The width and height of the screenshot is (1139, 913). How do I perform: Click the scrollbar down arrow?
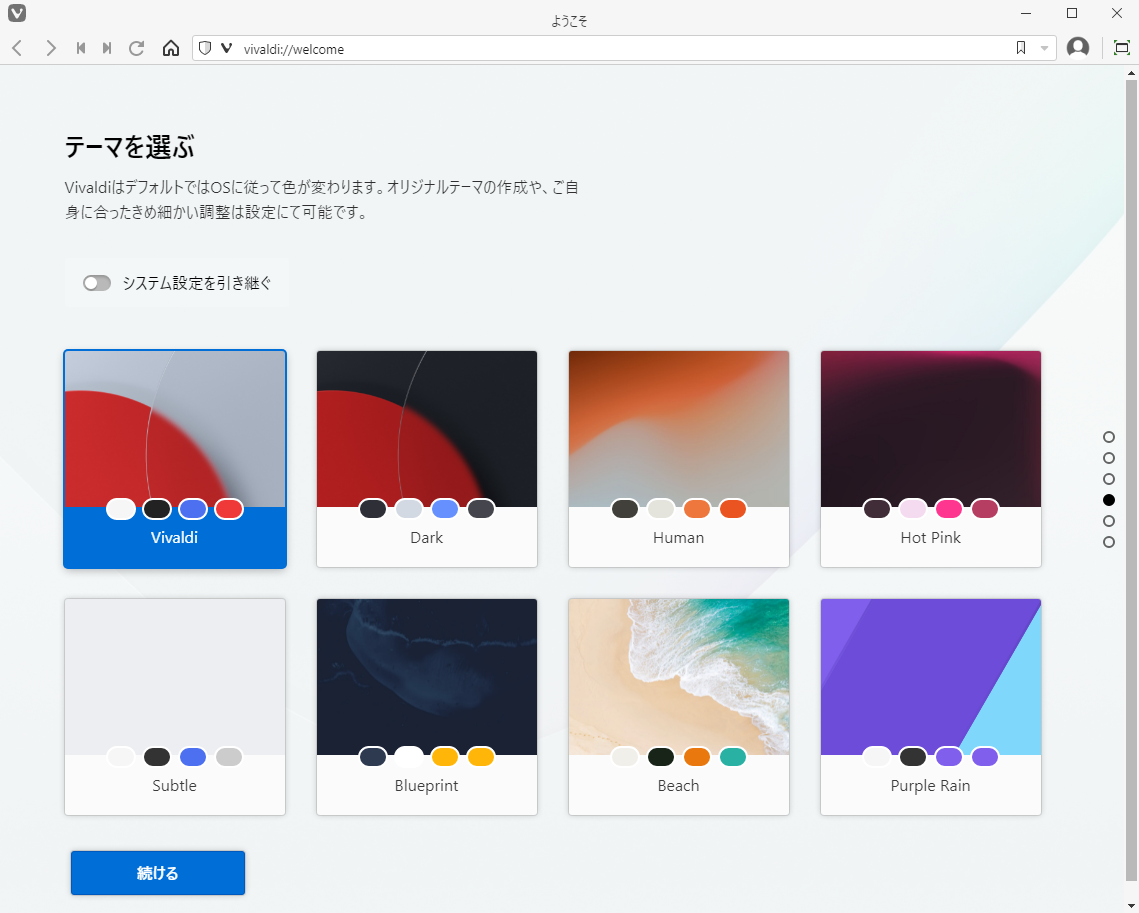coord(1131,906)
